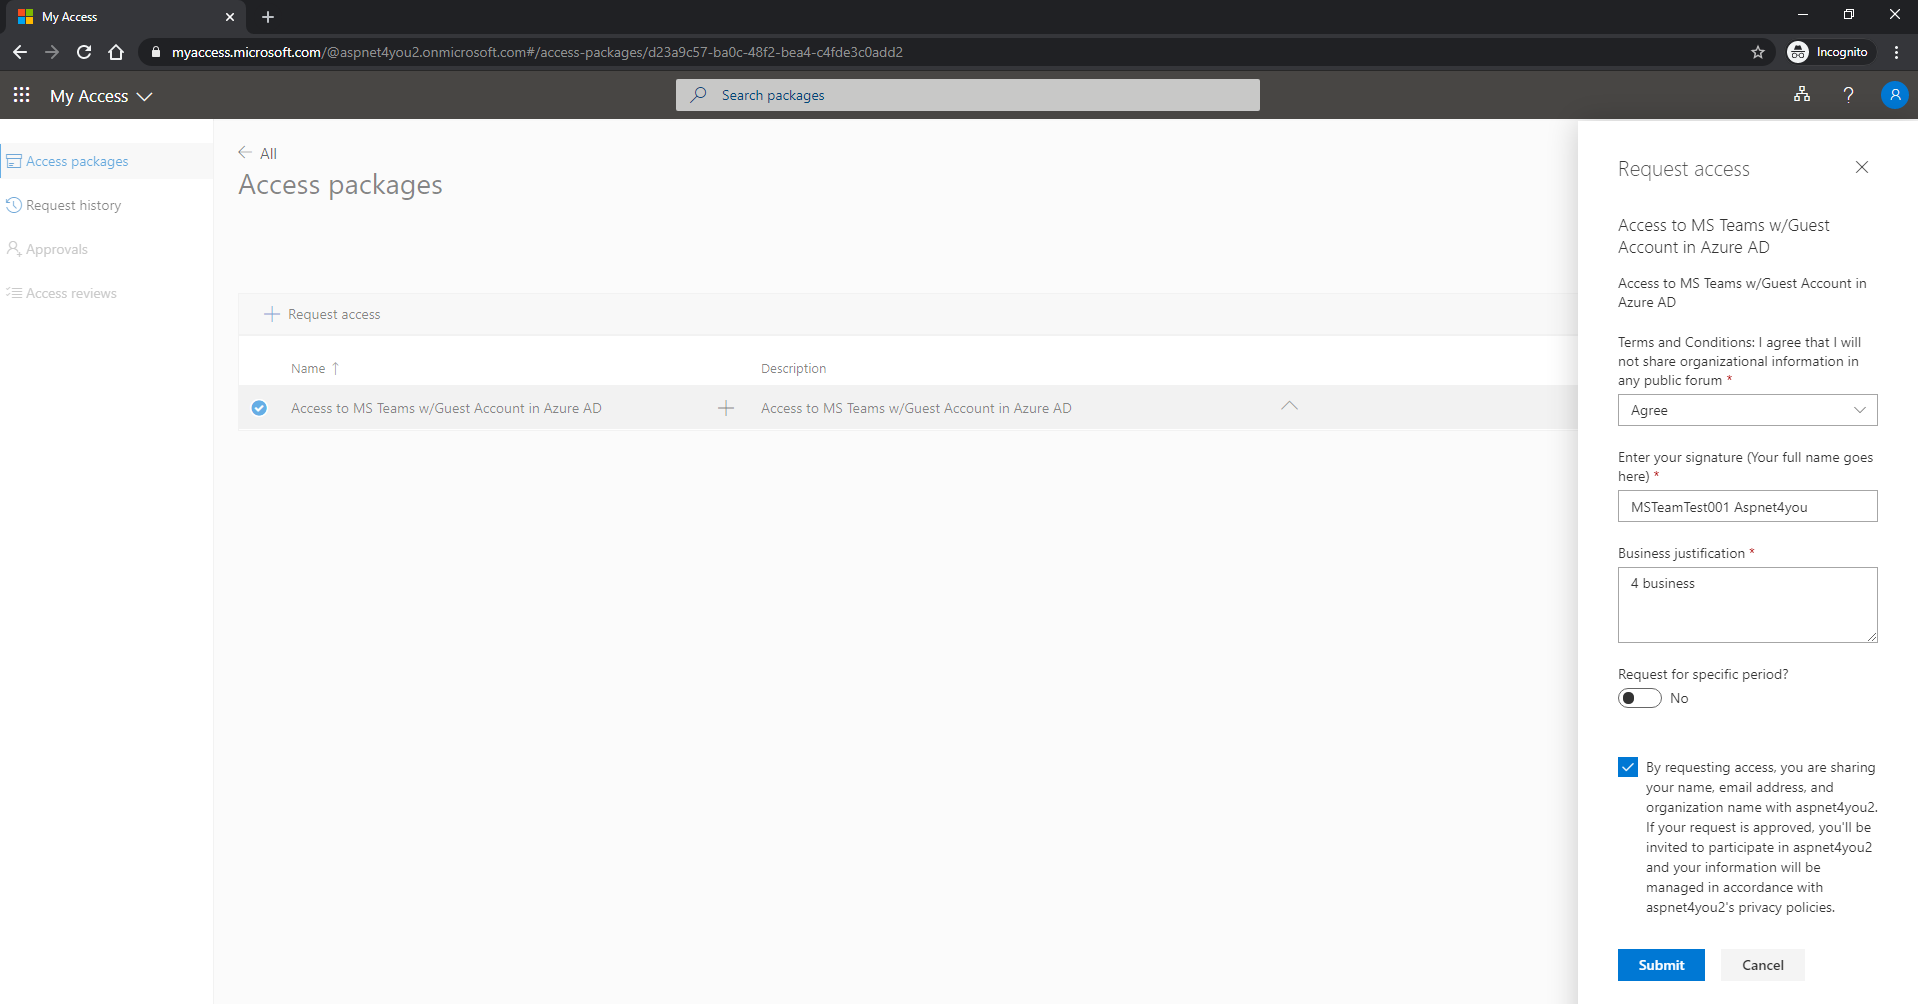Open the Agree terms dropdown

pyautogui.click(x=1747, y=410)
